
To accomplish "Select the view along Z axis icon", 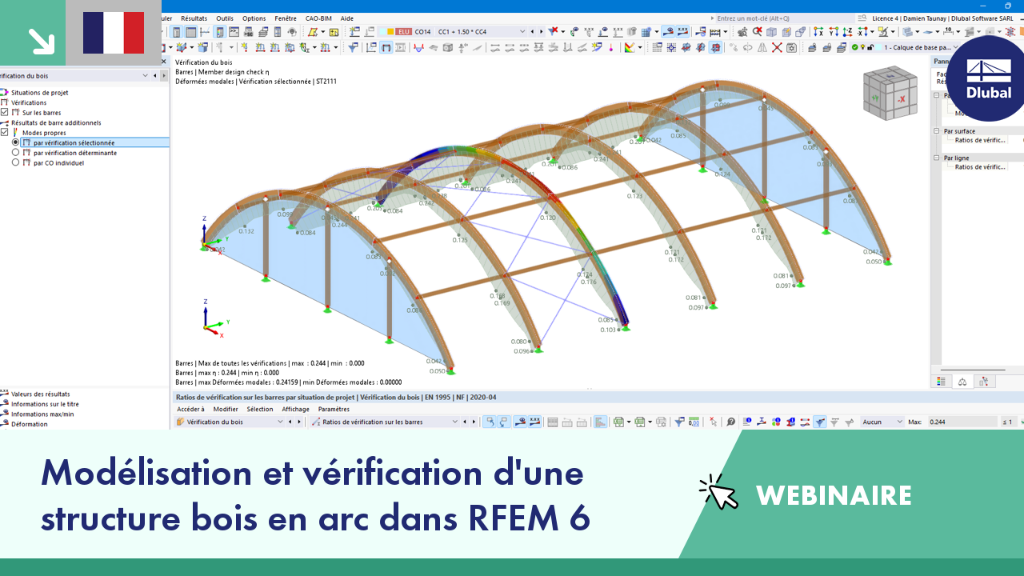I will (848, 31).
